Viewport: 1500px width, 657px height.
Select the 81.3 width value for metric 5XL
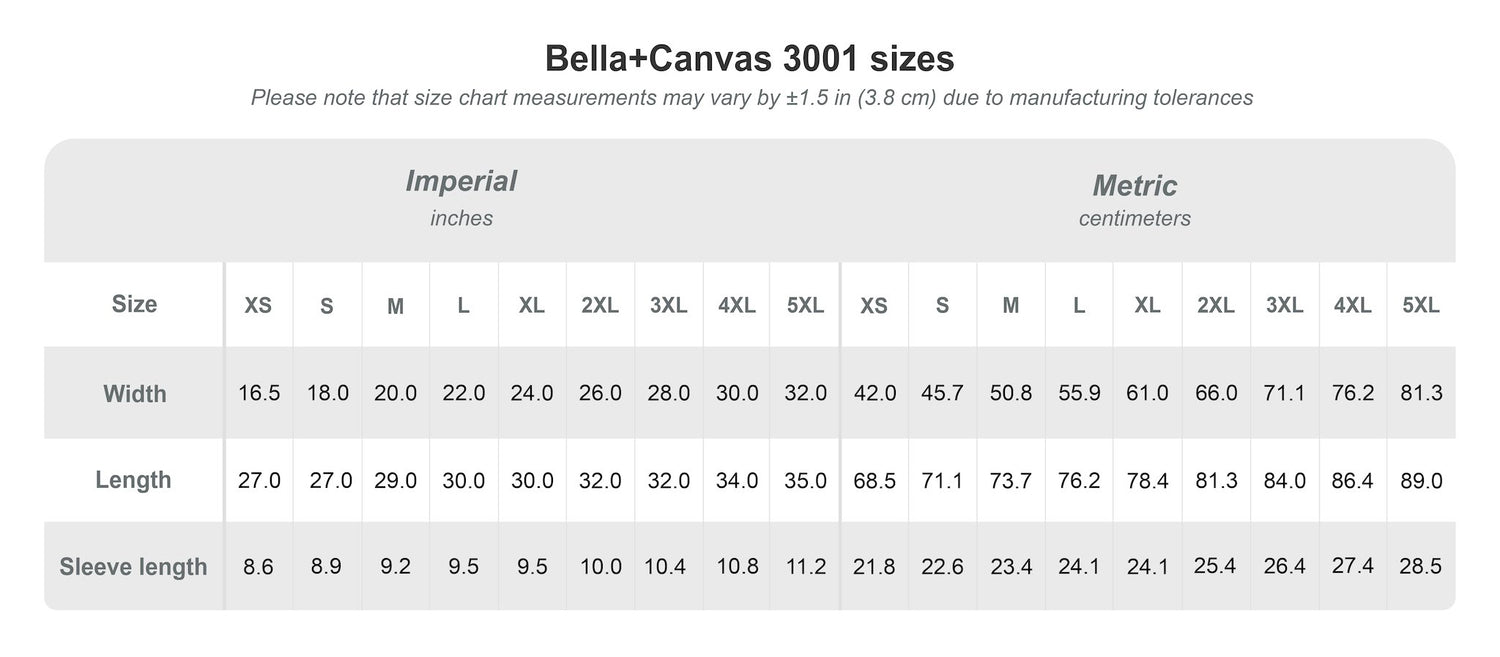1421,394
